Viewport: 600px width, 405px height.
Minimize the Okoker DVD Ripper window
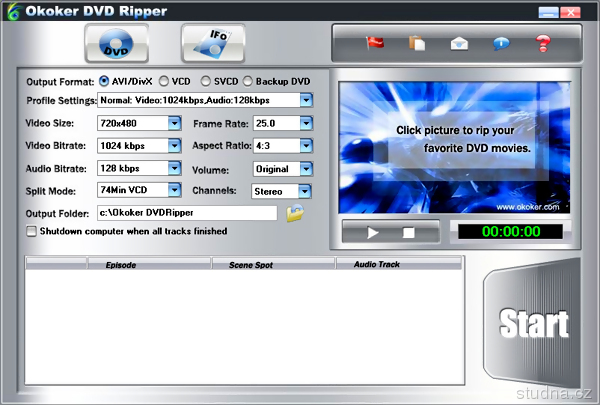click(x=548, y=12)
